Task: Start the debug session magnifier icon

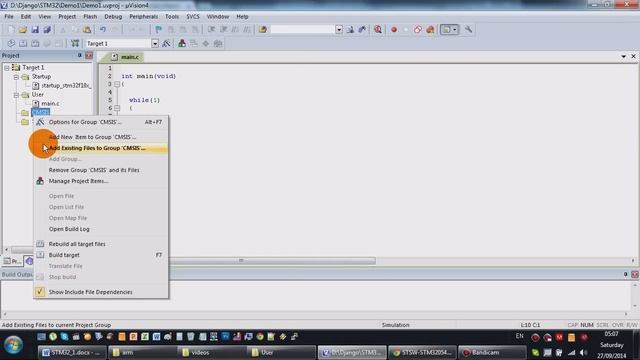Action: coord(378,29)
